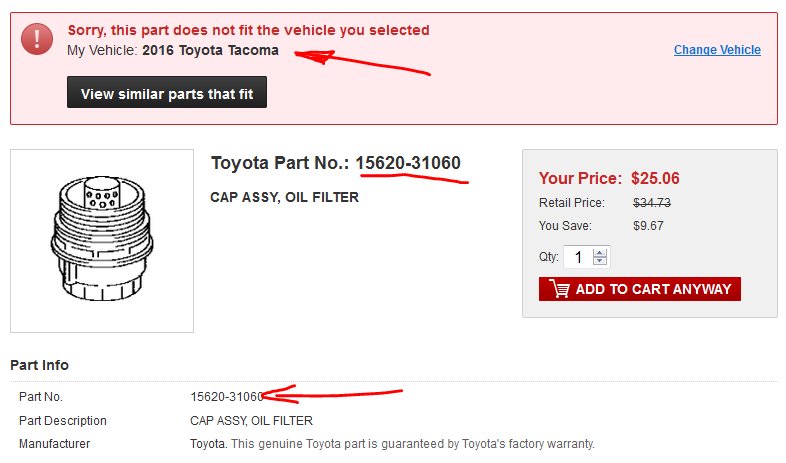Click the crossed-out retail price $34.73

652,203
